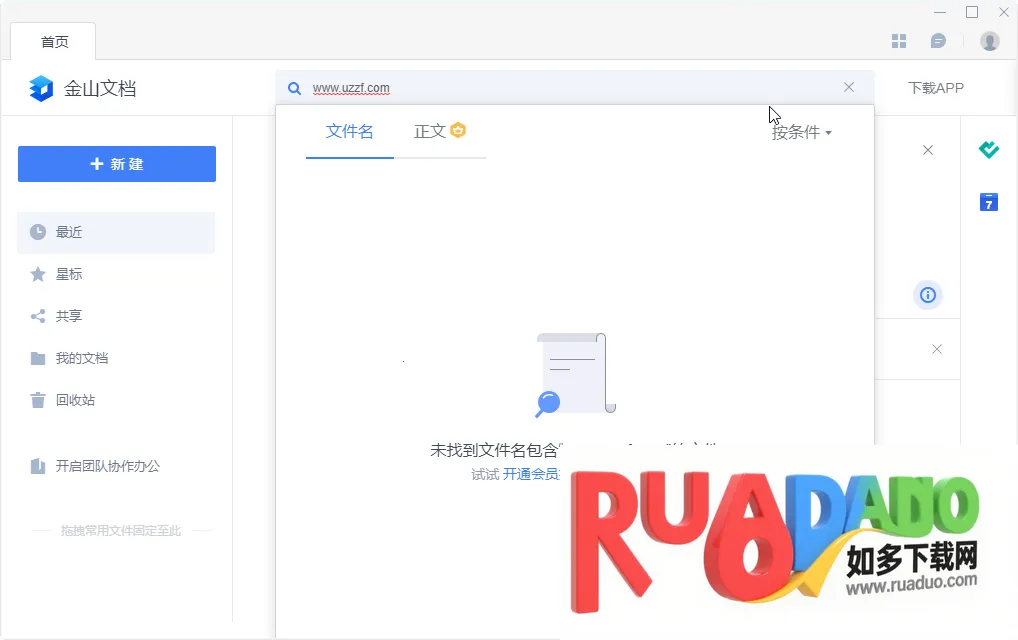Open the 回收站 recycle bin

tap(75, 400)
